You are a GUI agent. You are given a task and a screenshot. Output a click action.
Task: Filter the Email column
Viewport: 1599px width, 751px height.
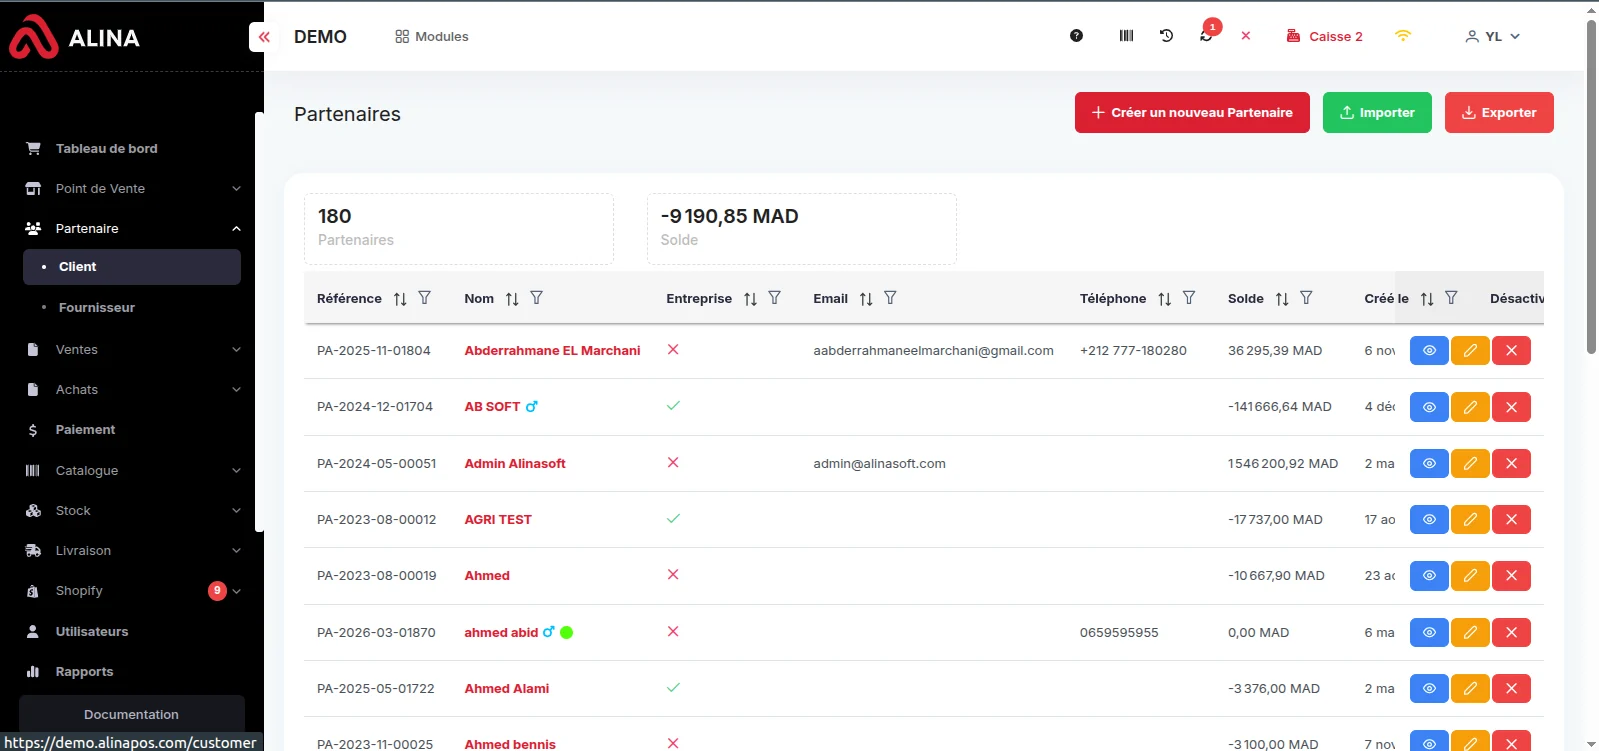(891, 298)
